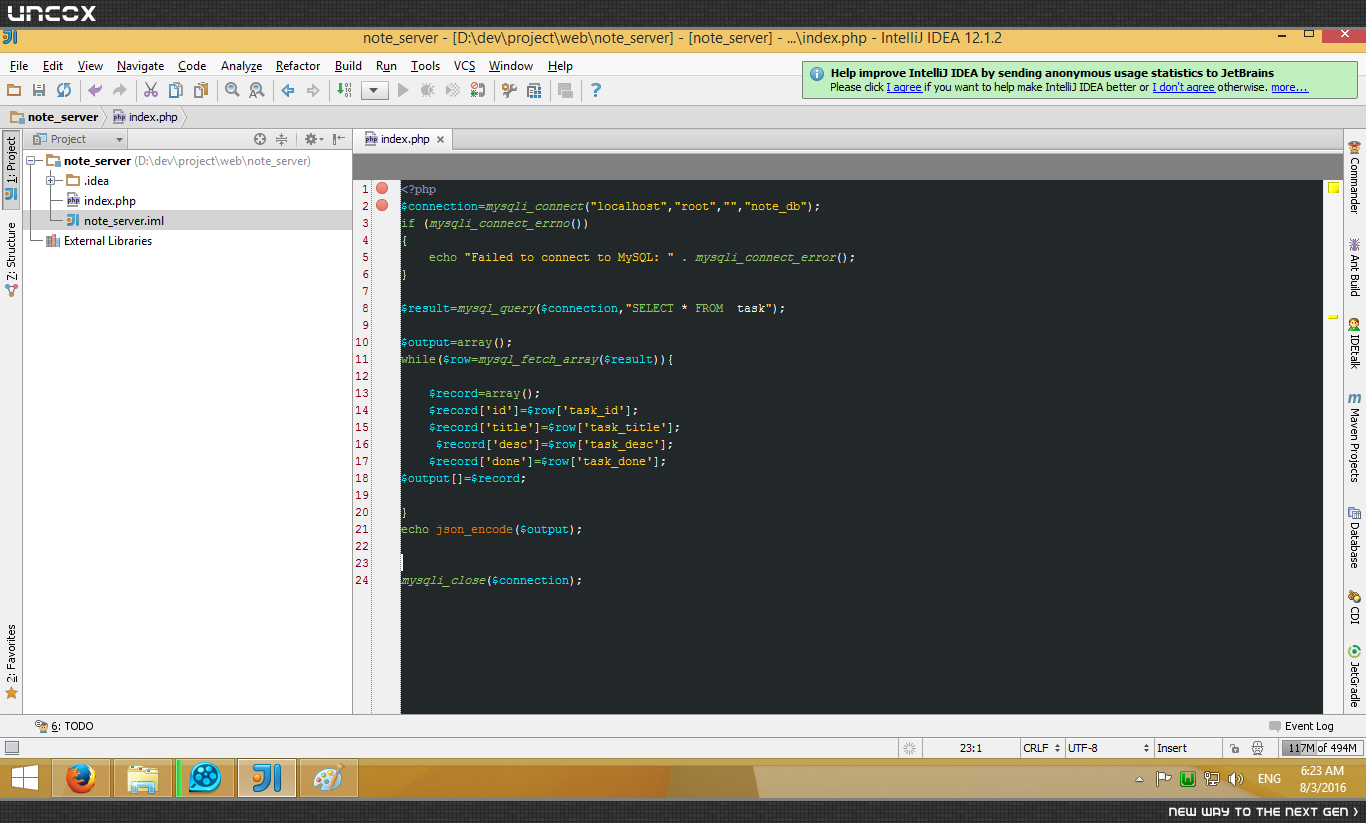Open the Event Log panel
Viewport: 1366px width, 823px height.
(1301, 726)
